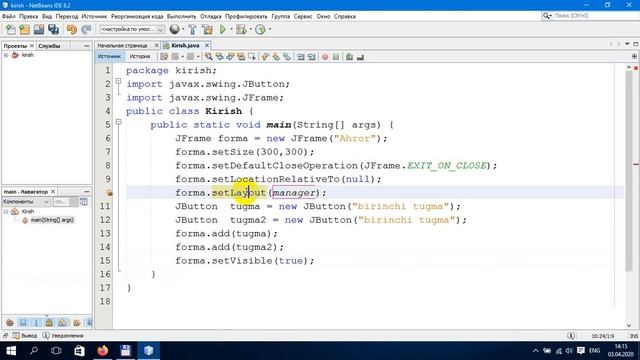Toggle the Show Static Members filter in the Navigator
The width and height of the screenshot is (640, 360).
[x=36, y=322]
